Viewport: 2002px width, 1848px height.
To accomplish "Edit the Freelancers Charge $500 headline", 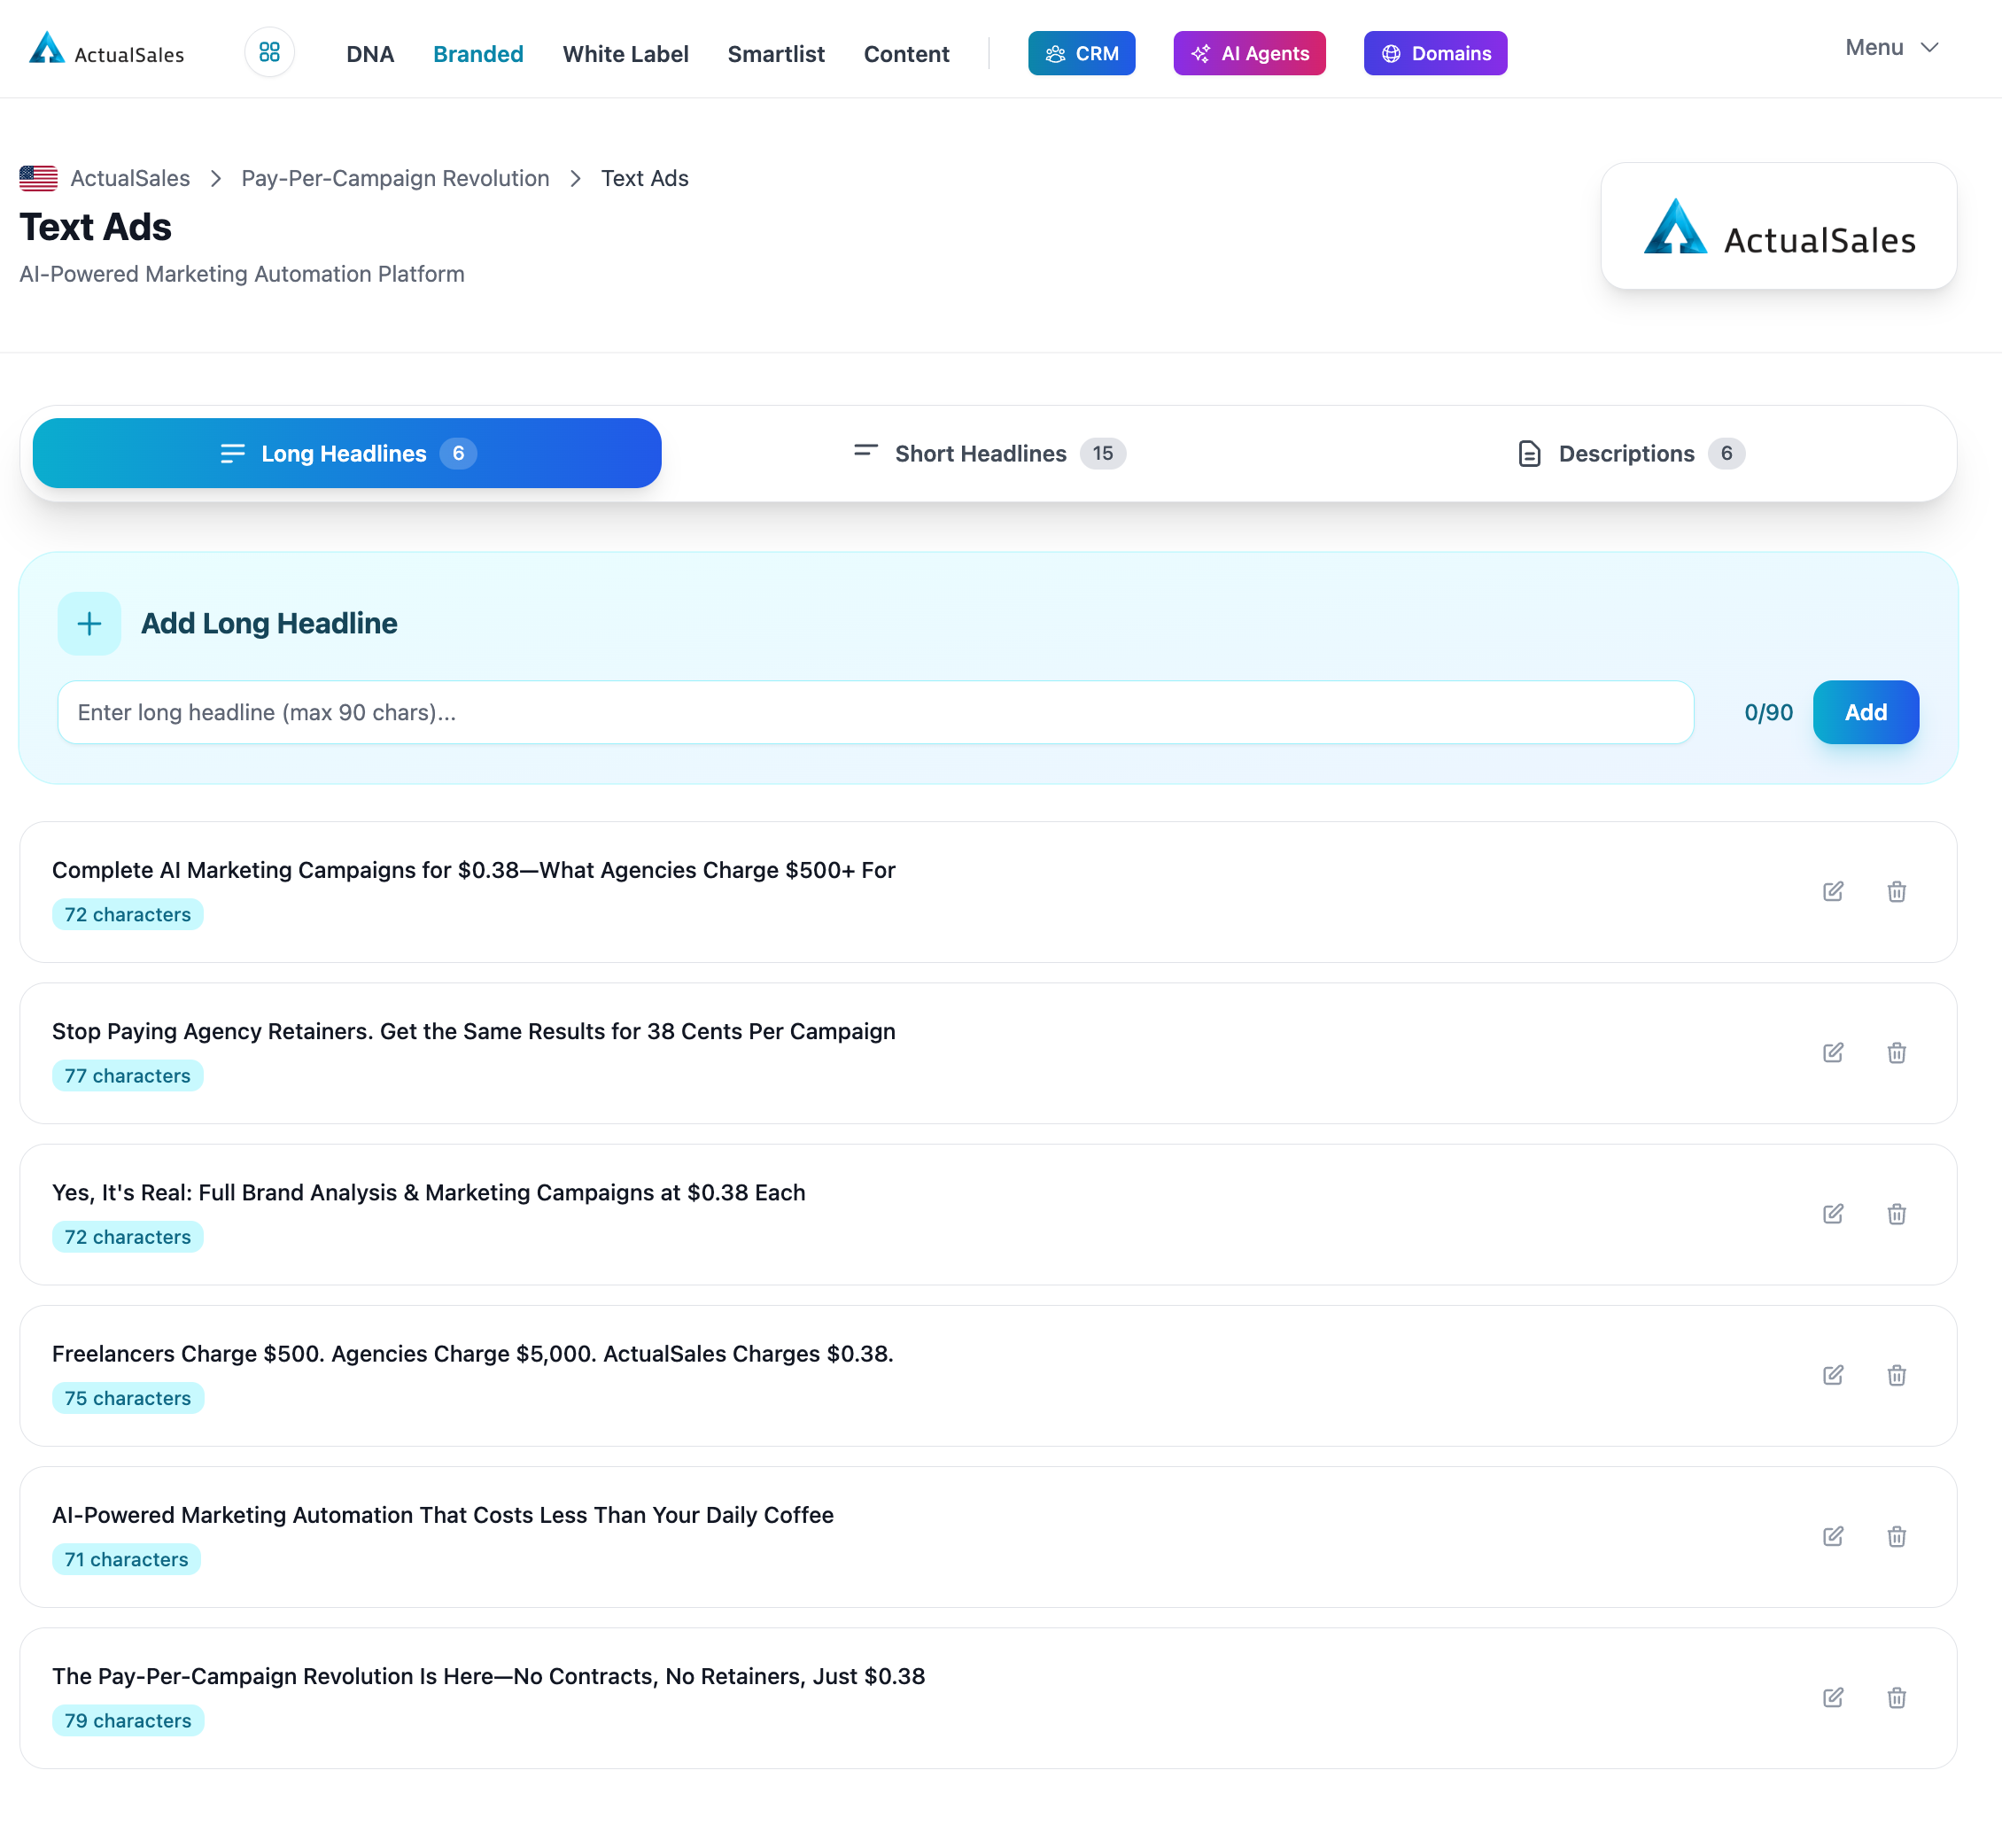I will point(1833,1375).
